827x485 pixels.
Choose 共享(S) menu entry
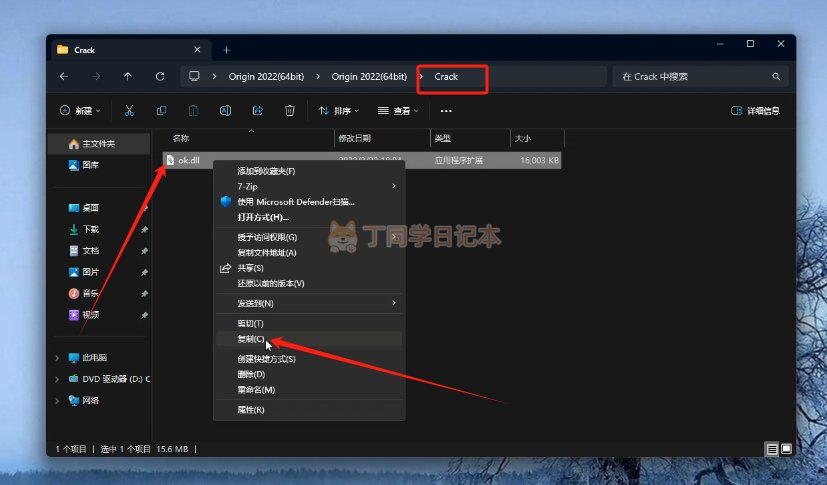pos(309,268)
